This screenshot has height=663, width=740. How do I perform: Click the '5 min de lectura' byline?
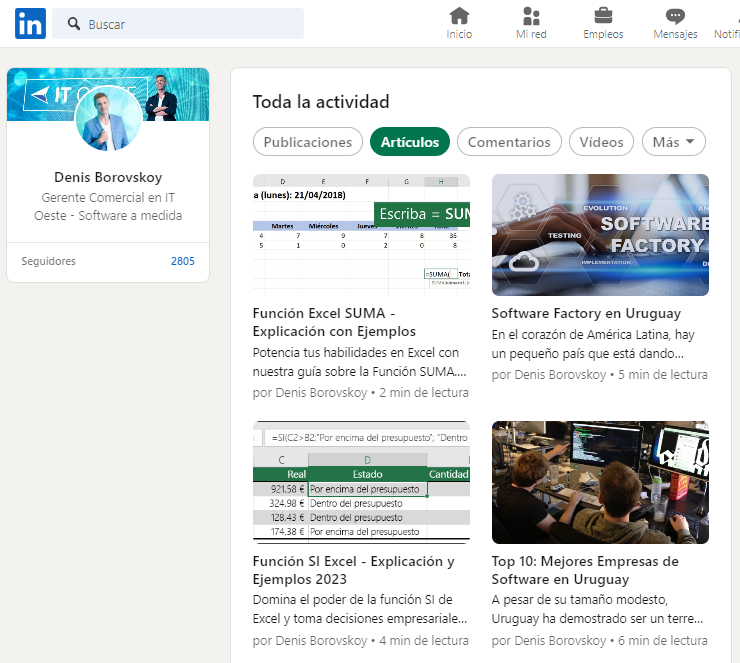tap(599, 375)
